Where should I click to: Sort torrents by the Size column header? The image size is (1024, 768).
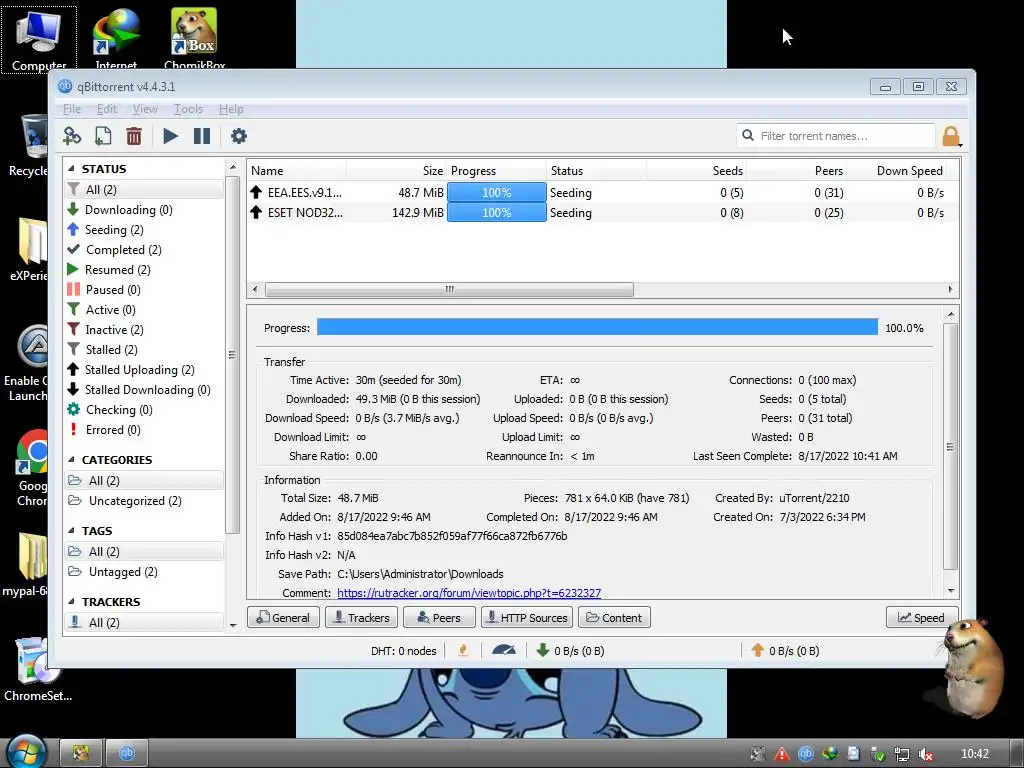coord(397,171)
